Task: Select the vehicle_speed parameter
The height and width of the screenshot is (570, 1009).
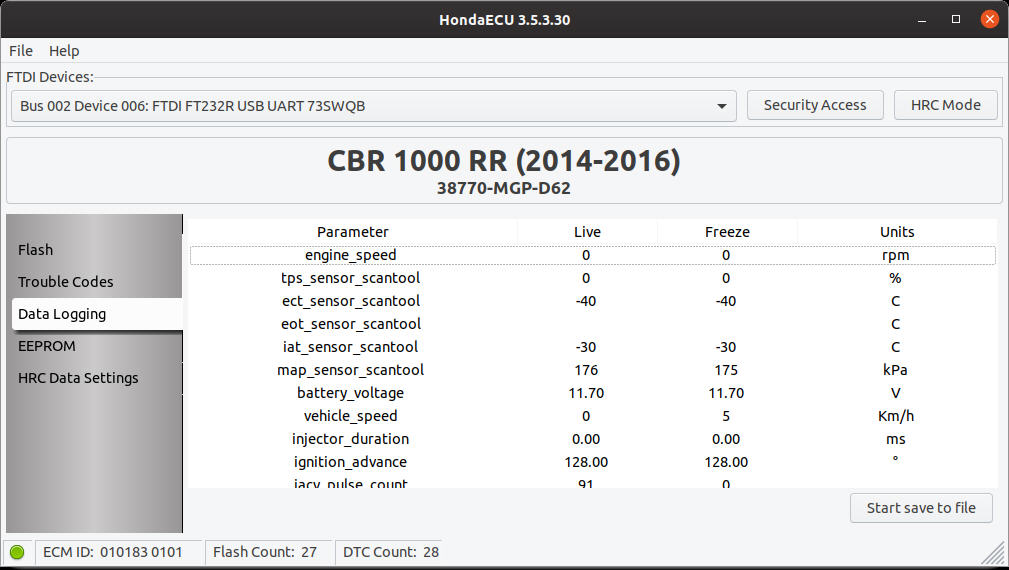Action: pos(351,416)
